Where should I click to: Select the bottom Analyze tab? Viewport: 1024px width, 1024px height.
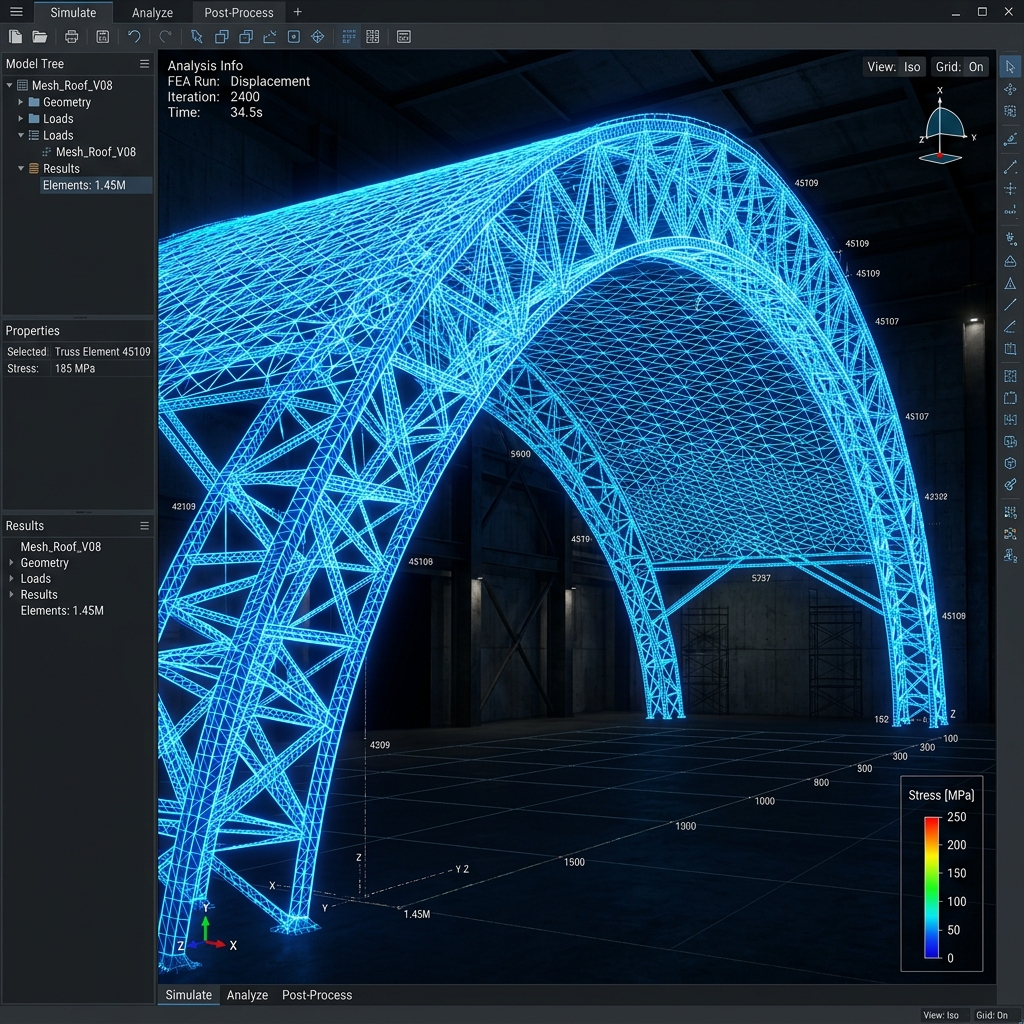click(247, 995)
